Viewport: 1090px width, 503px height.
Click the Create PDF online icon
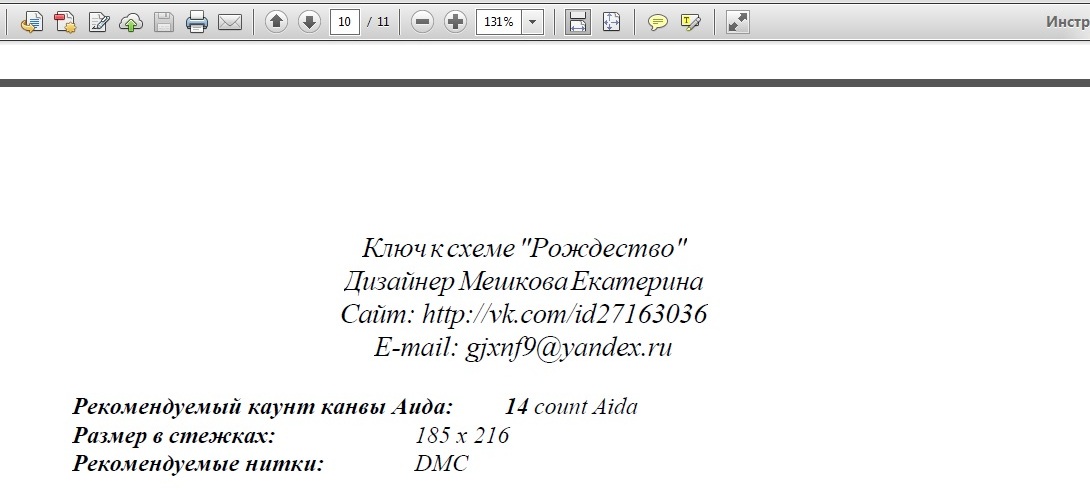[x=32, y=22]
